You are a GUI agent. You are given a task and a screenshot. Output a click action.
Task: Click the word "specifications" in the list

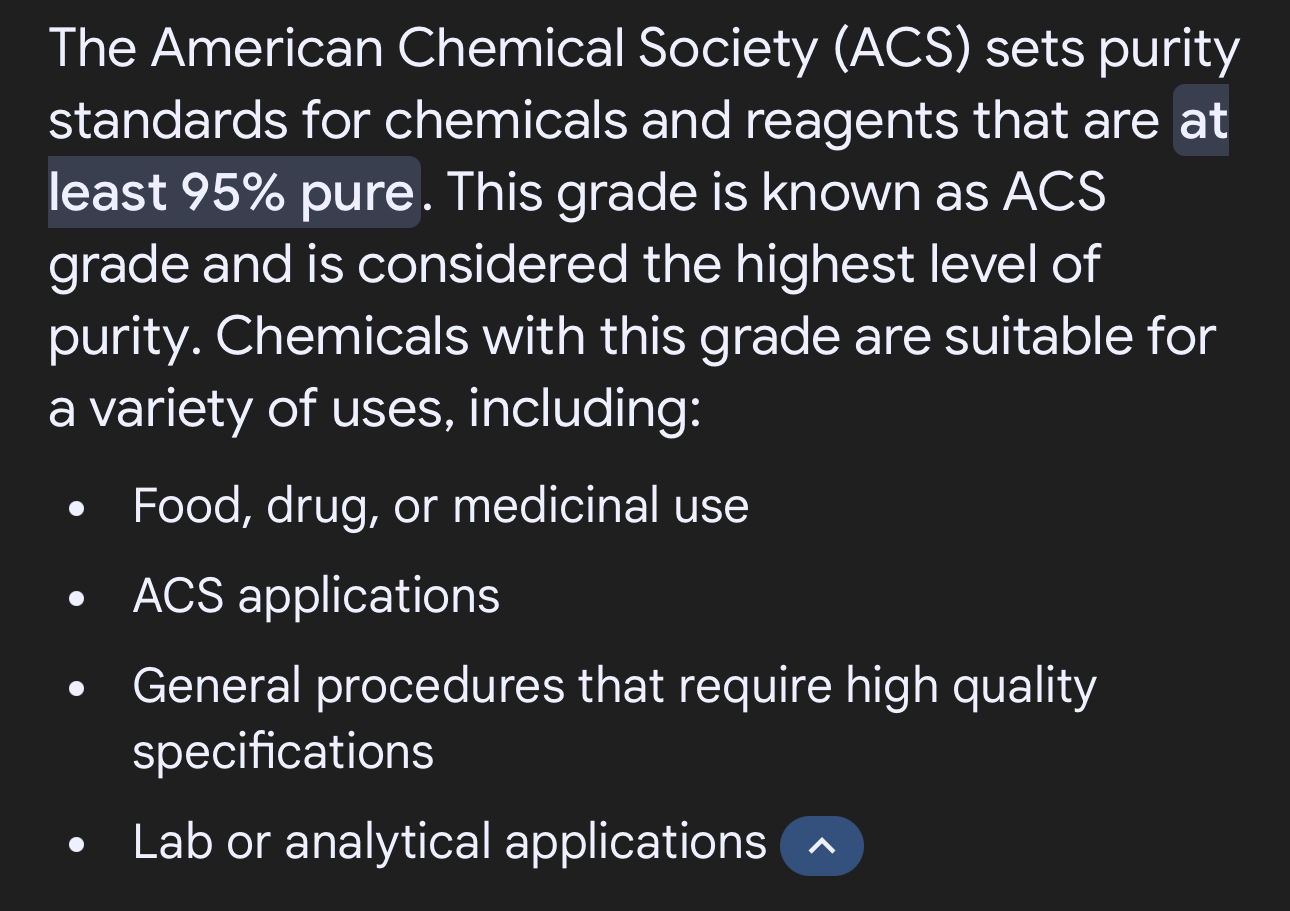283,752
